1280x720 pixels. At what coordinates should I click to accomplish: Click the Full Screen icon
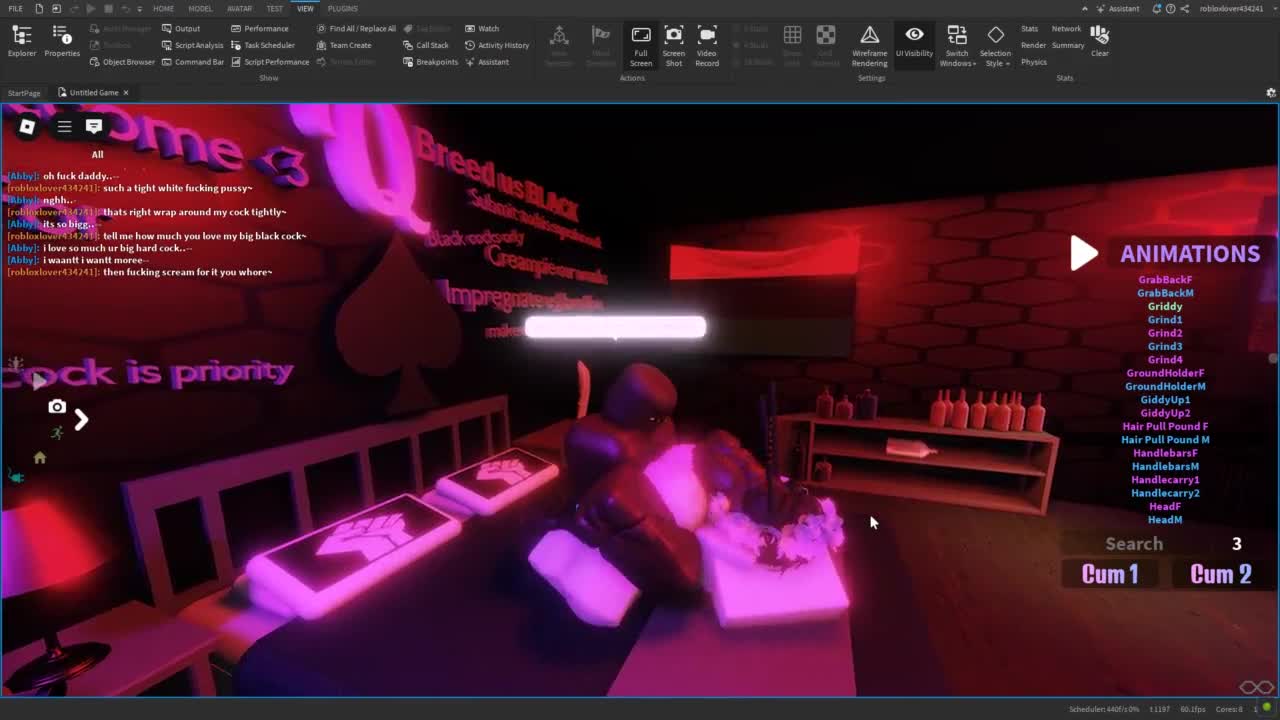pyautogui.click(x=641, y=45)
